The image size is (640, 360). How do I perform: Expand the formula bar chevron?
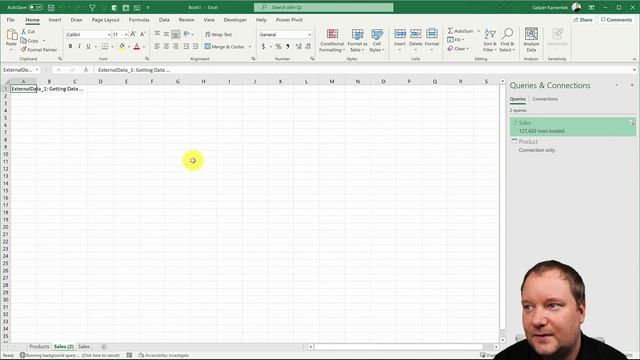(x=634, y=70)
